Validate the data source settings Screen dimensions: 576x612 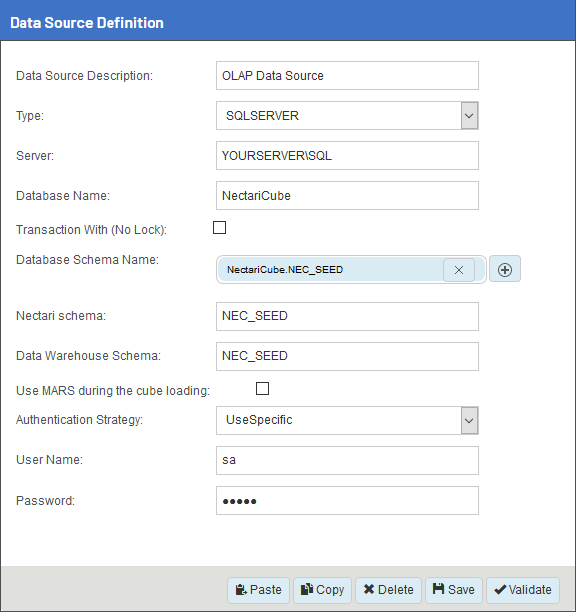click(523, 590)
